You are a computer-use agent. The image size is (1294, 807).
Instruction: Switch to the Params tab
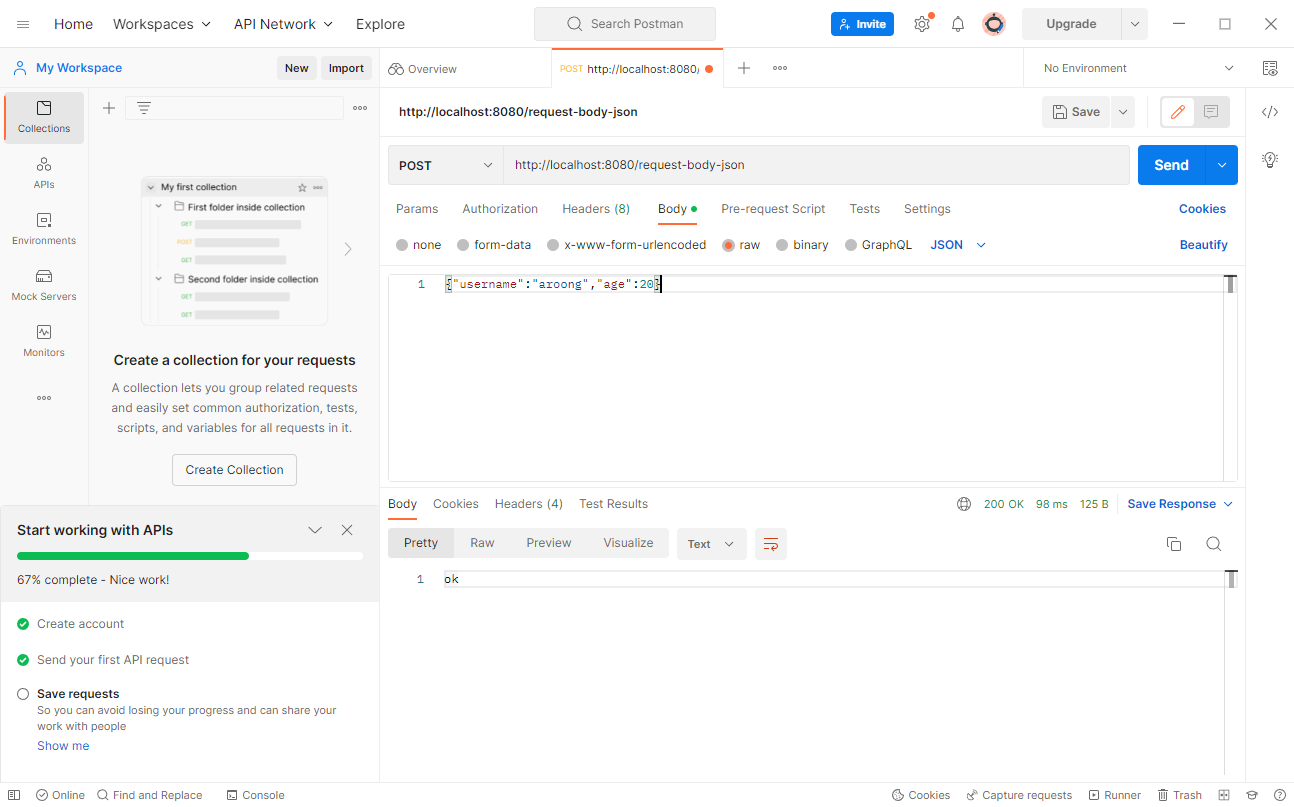(x=417, y=209)
